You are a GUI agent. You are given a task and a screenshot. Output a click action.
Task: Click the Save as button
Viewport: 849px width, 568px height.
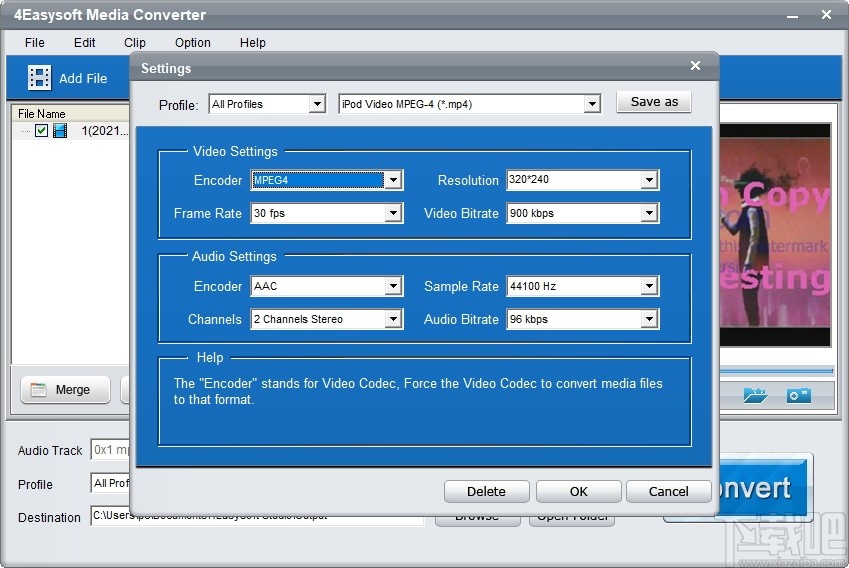tap(654, 102)
